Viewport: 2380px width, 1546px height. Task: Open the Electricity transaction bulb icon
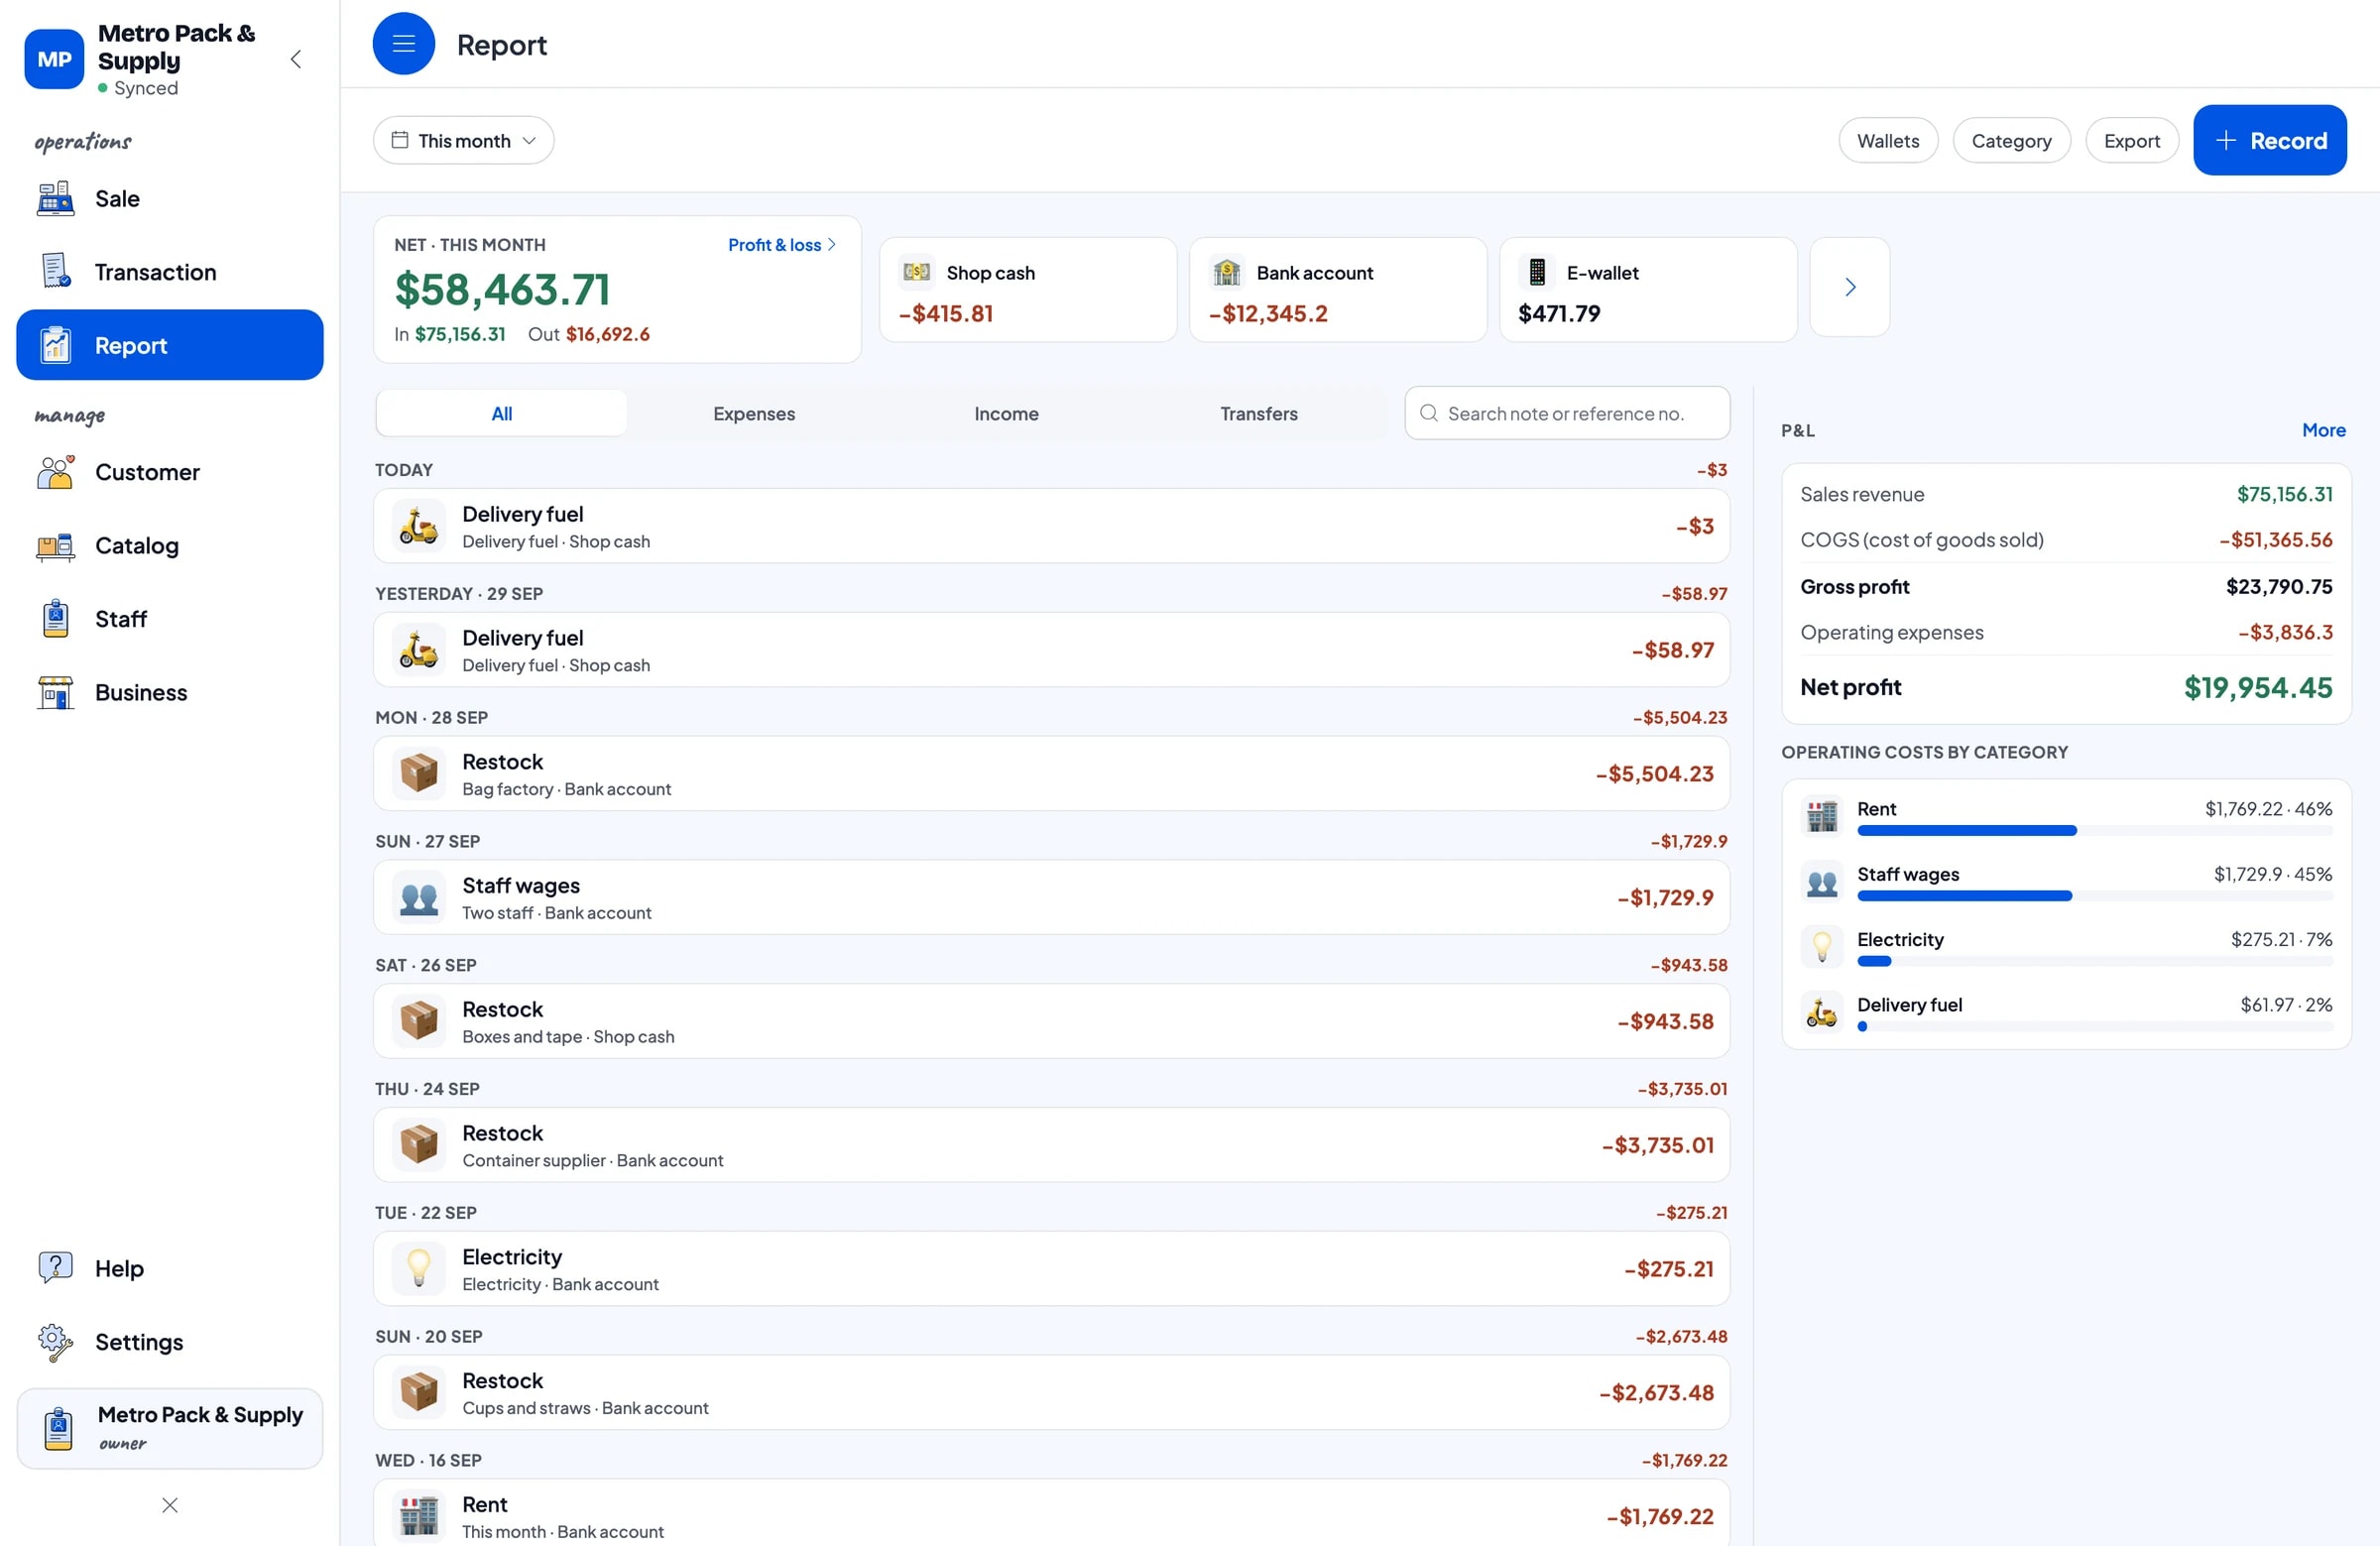419,1268
